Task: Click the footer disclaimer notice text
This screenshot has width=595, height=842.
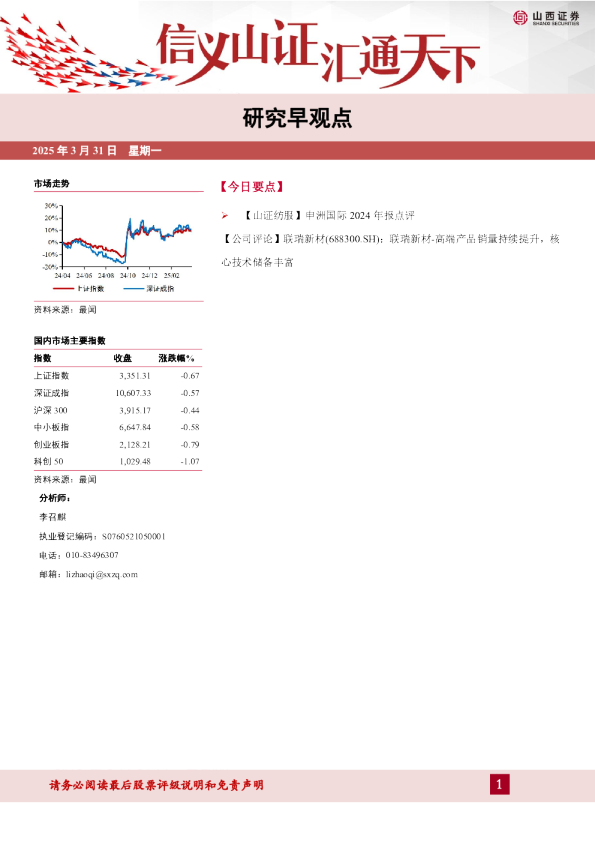Action: 156,785
